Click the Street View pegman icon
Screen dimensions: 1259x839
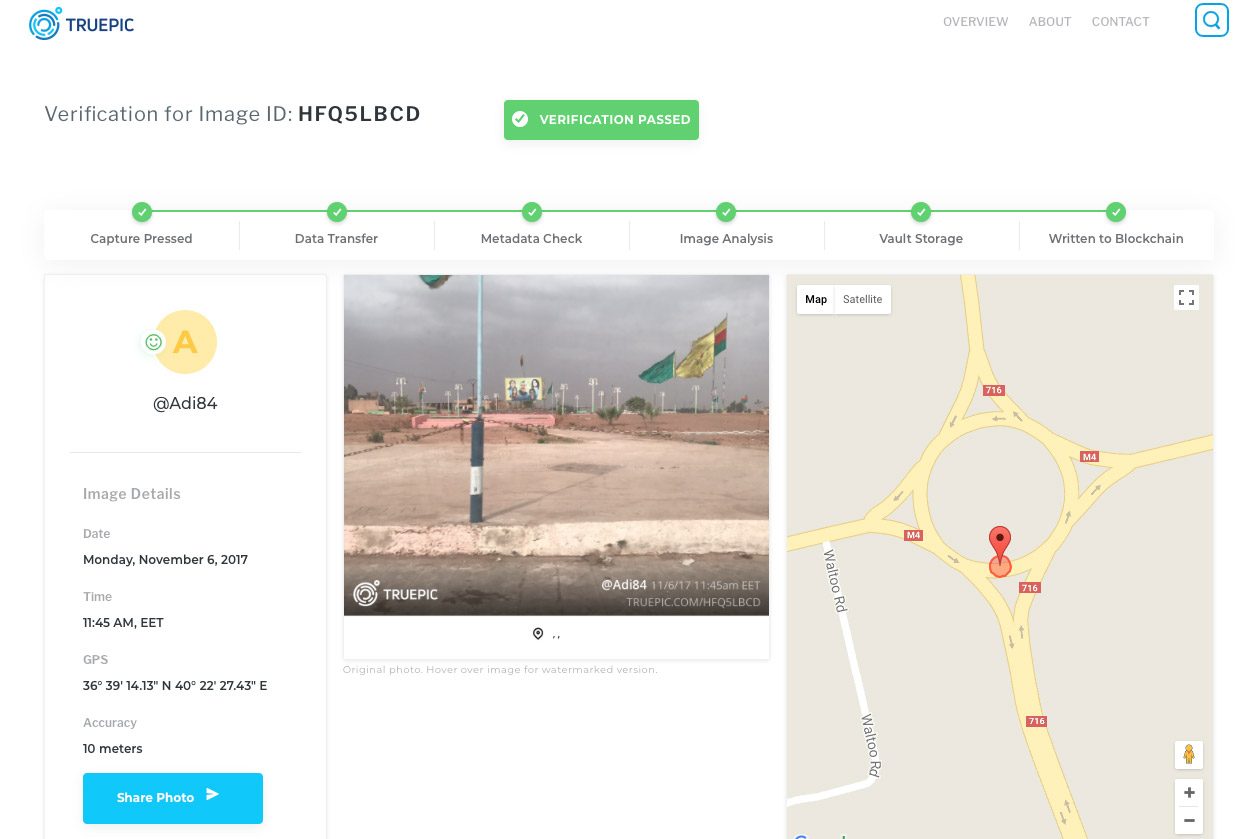[x=1188, y=754]
